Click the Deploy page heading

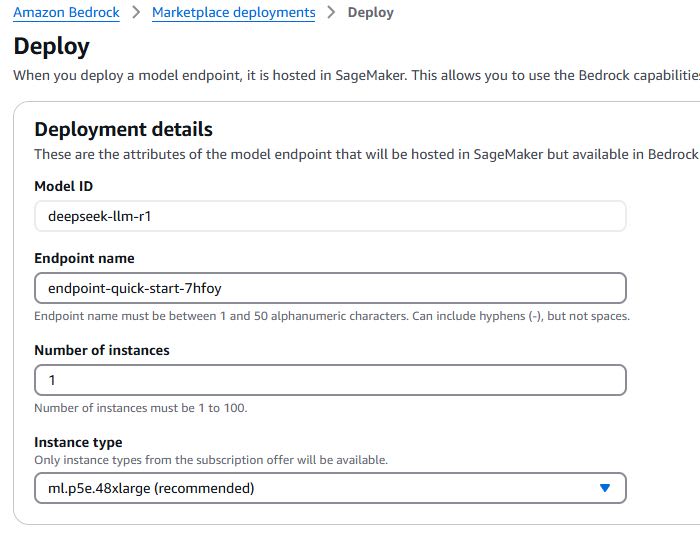pyautogui.click(x=51, y=46)
